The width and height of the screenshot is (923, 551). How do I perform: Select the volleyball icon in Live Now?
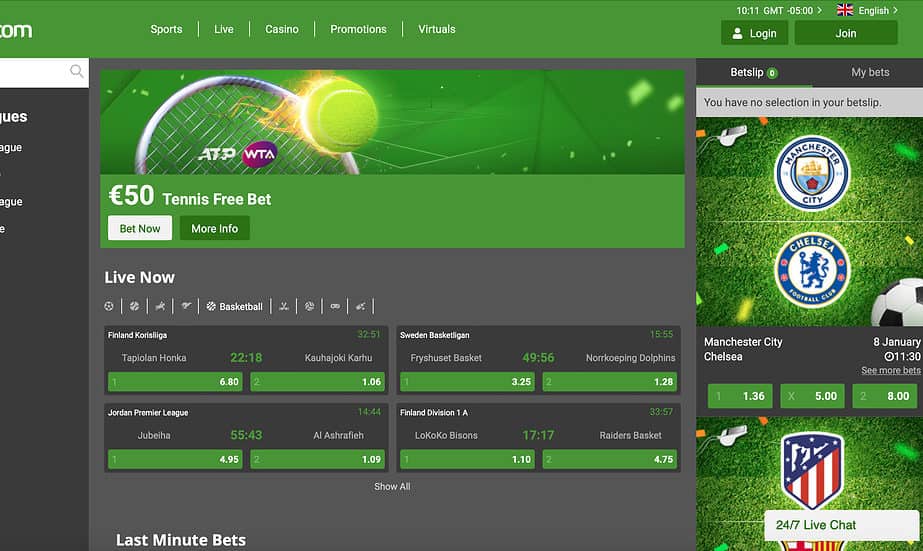(x=310, y=306)
